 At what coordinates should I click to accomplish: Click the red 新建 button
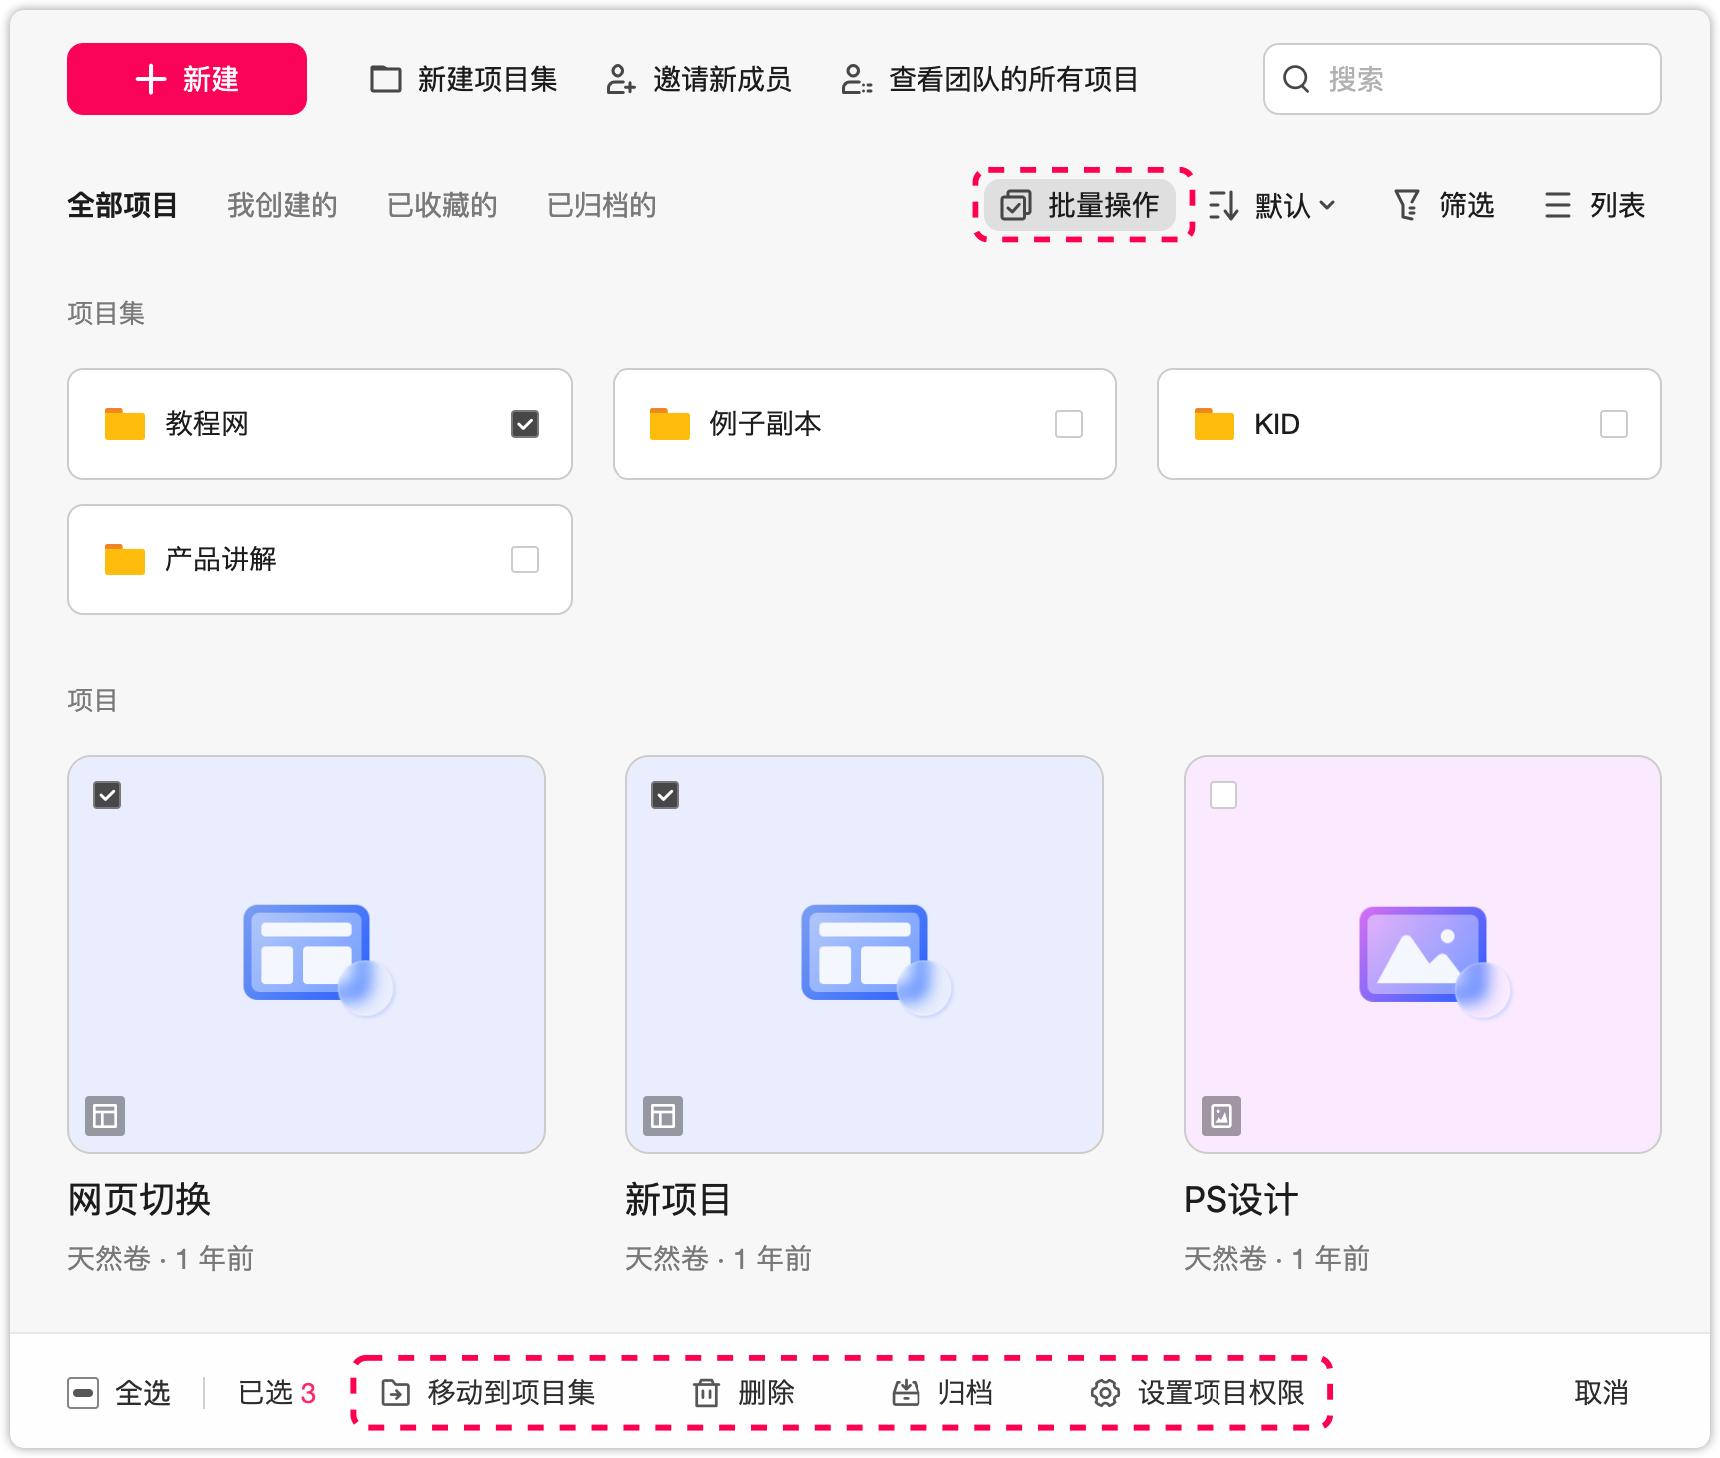click(187, 79)
